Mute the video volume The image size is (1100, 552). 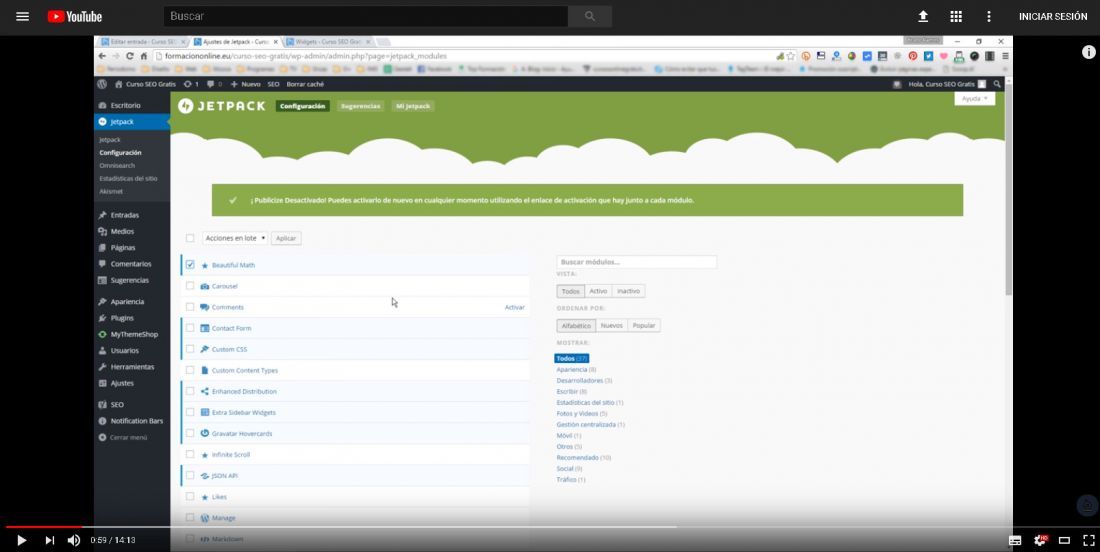click(74, 540)
